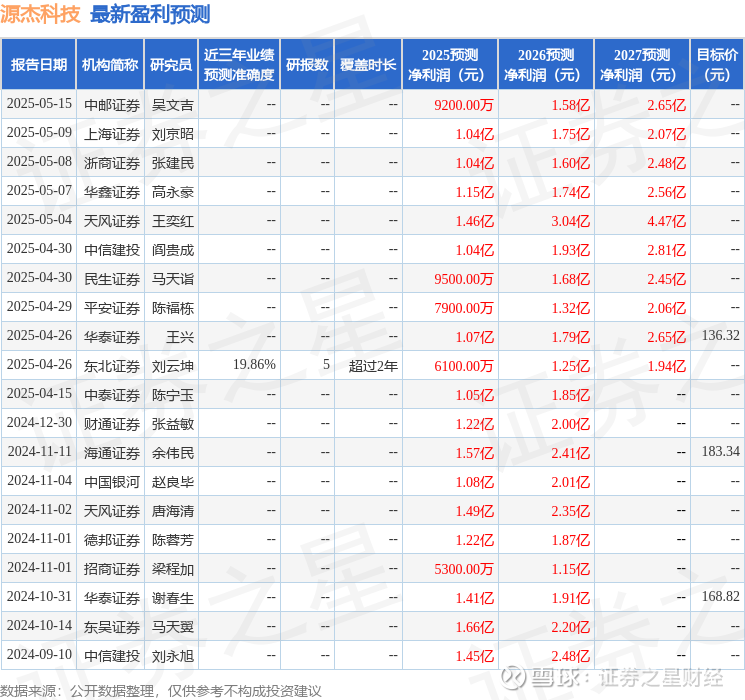Select researcher 谢春生
Image resolution: width=745 pixels, height=700 pixels.
point(172,598)
